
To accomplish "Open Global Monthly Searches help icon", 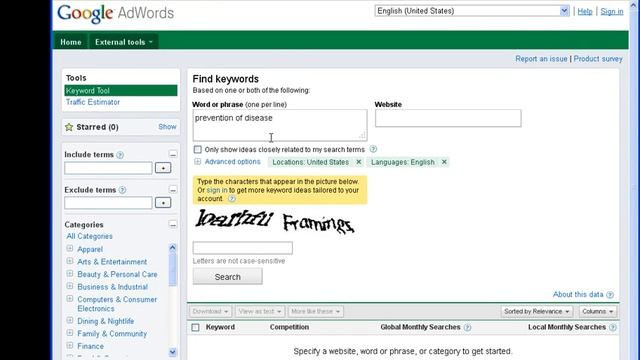I will tap(467, 327).
